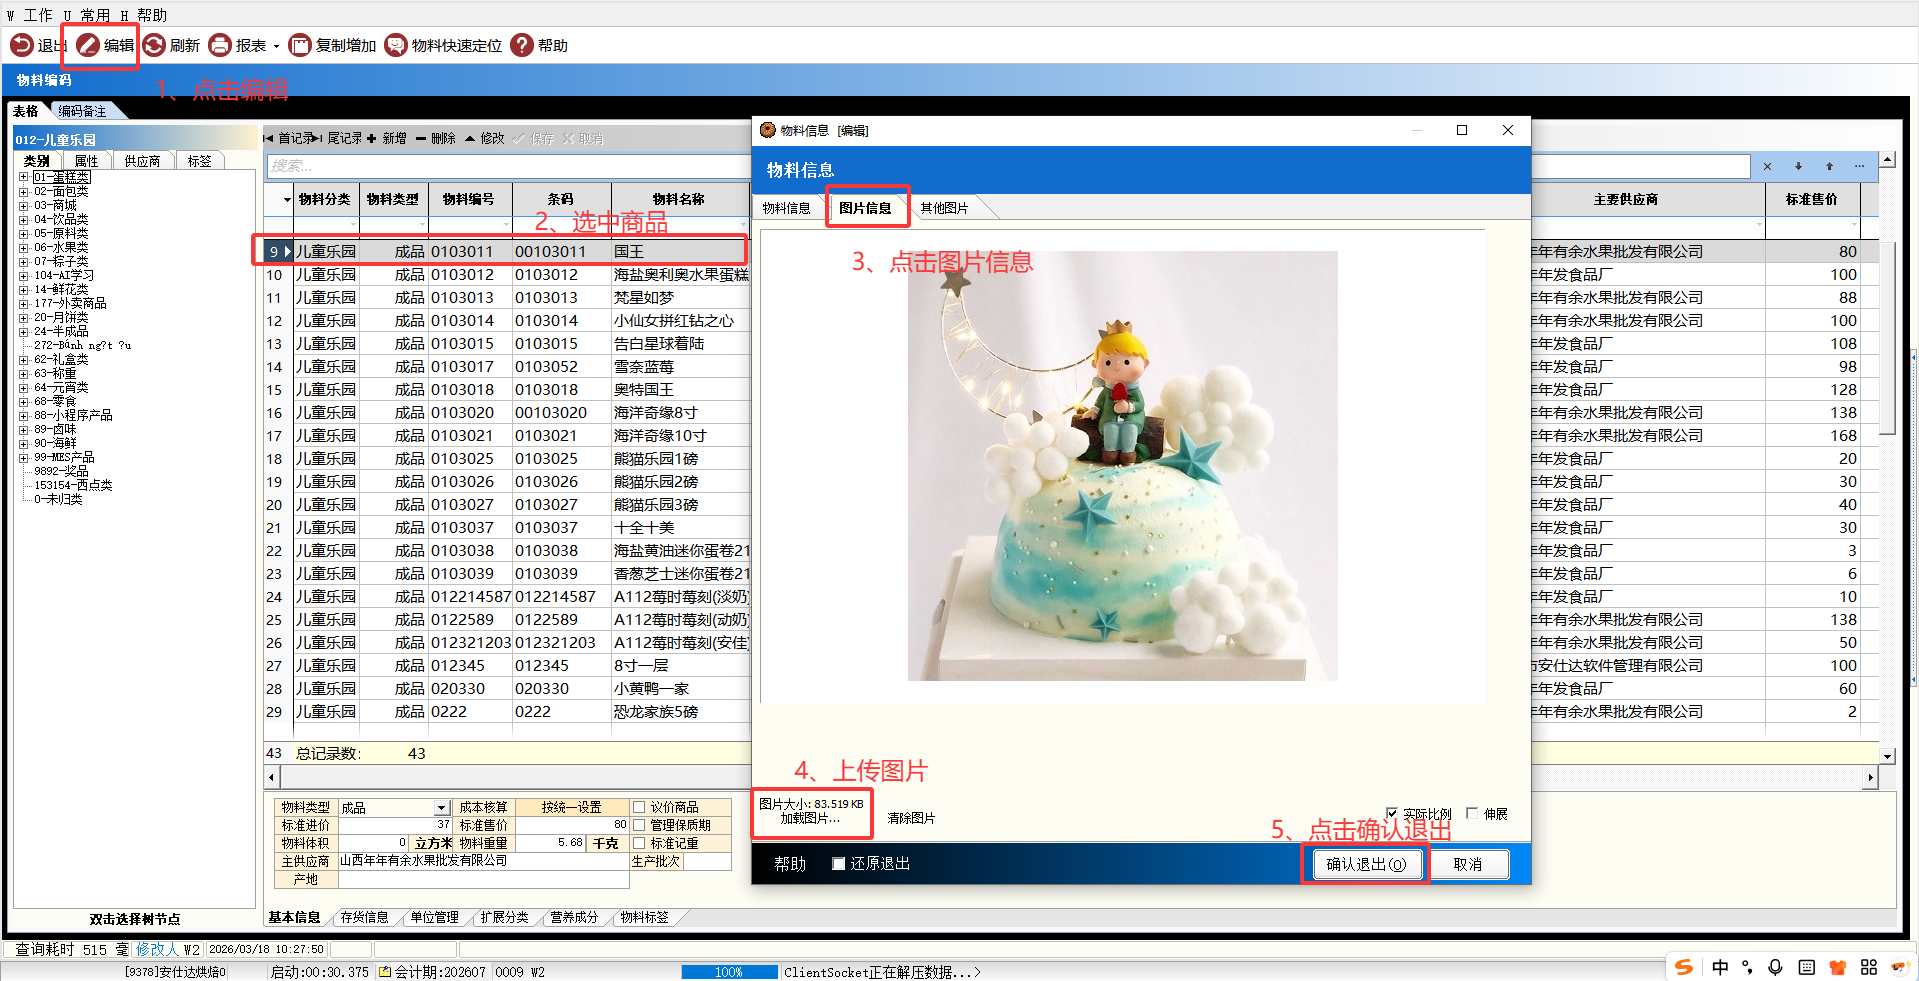Click the 标准进价 value field showing 37
Viewport: 1919px width, 981px height.
(396, 825)
